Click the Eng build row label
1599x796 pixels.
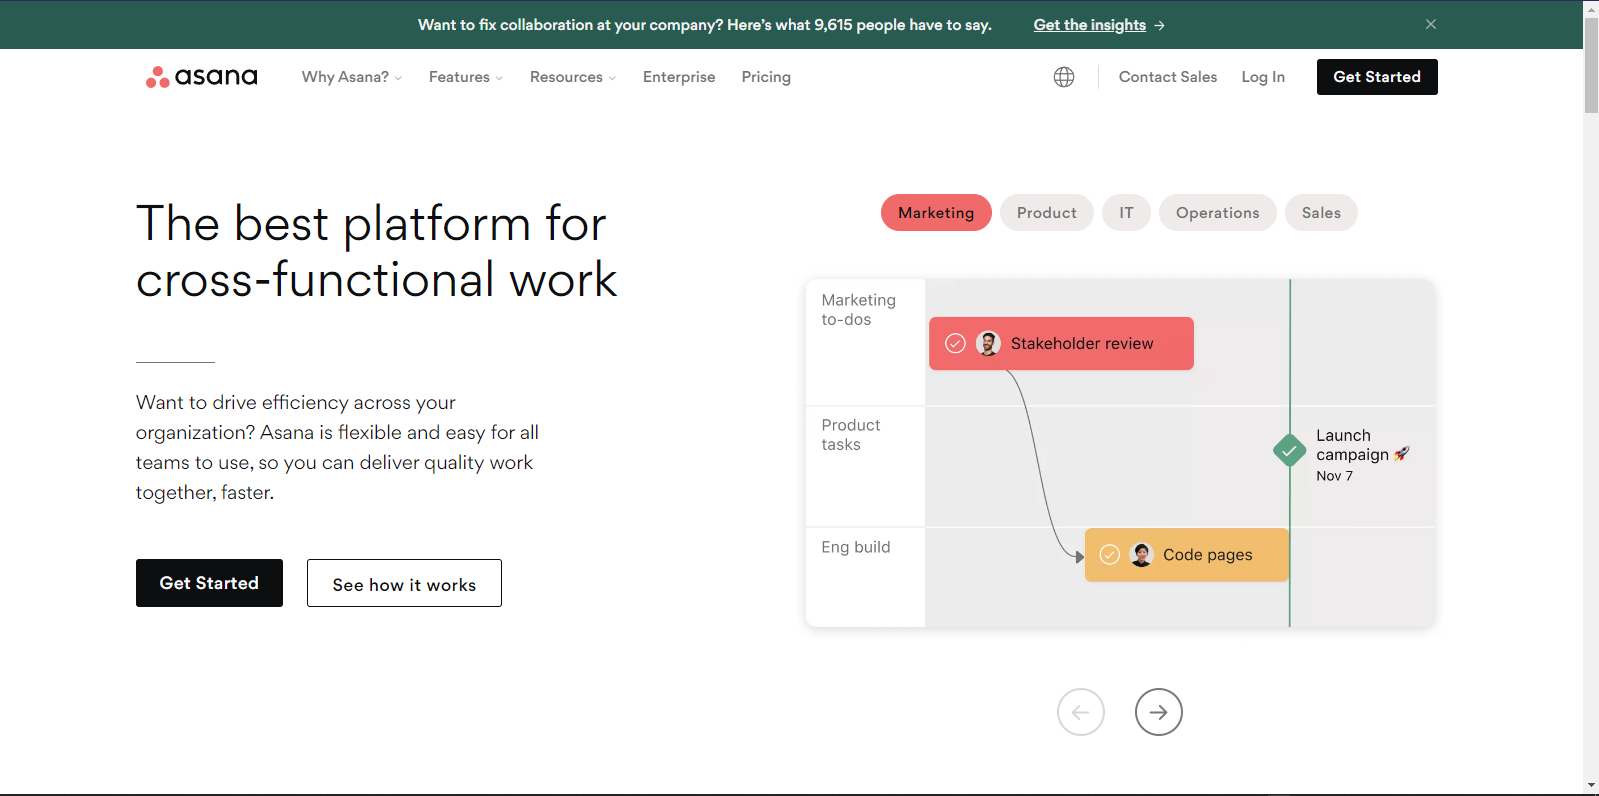856,547
